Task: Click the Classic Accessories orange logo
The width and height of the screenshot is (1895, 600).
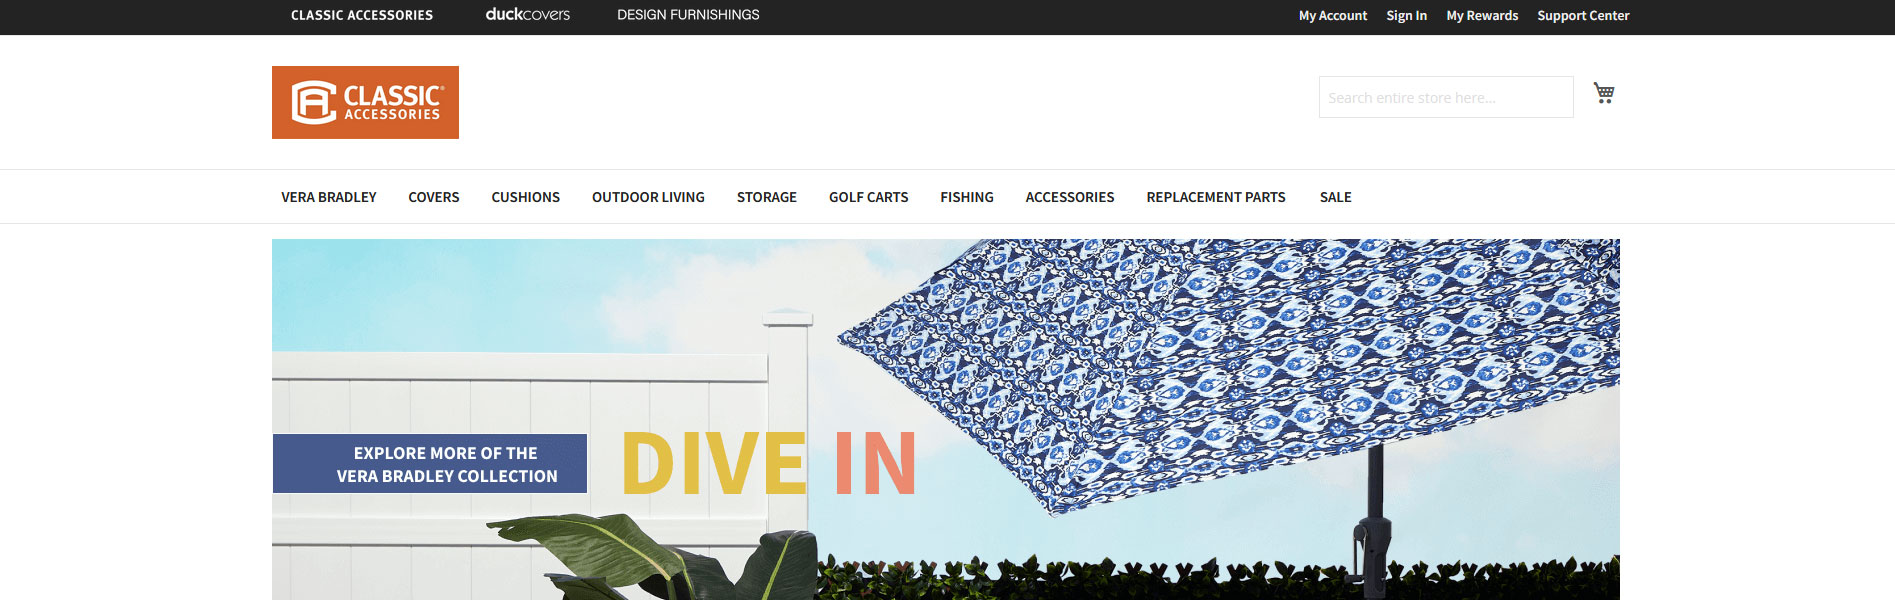Action: [365, 102]
